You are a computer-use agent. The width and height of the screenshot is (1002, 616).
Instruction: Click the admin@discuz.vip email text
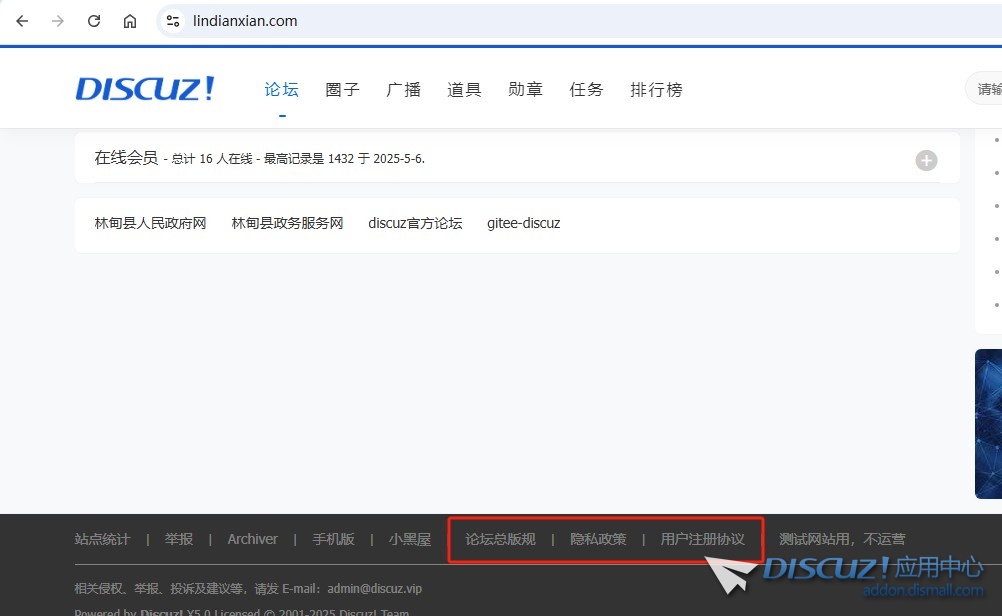coord(374,589)
